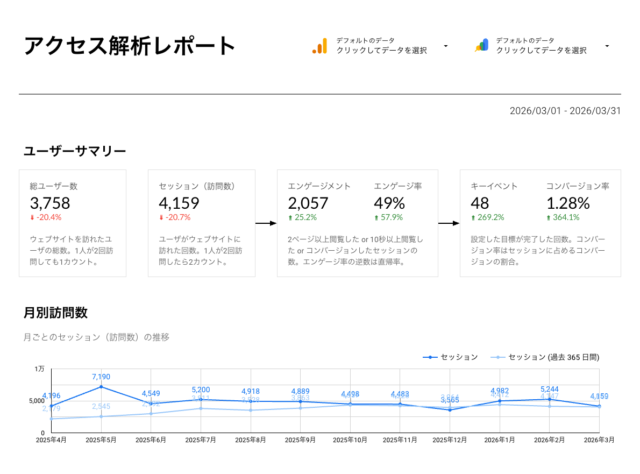
Task: Click the 2025年7月 axis label
Action: (x=200, y=440)
